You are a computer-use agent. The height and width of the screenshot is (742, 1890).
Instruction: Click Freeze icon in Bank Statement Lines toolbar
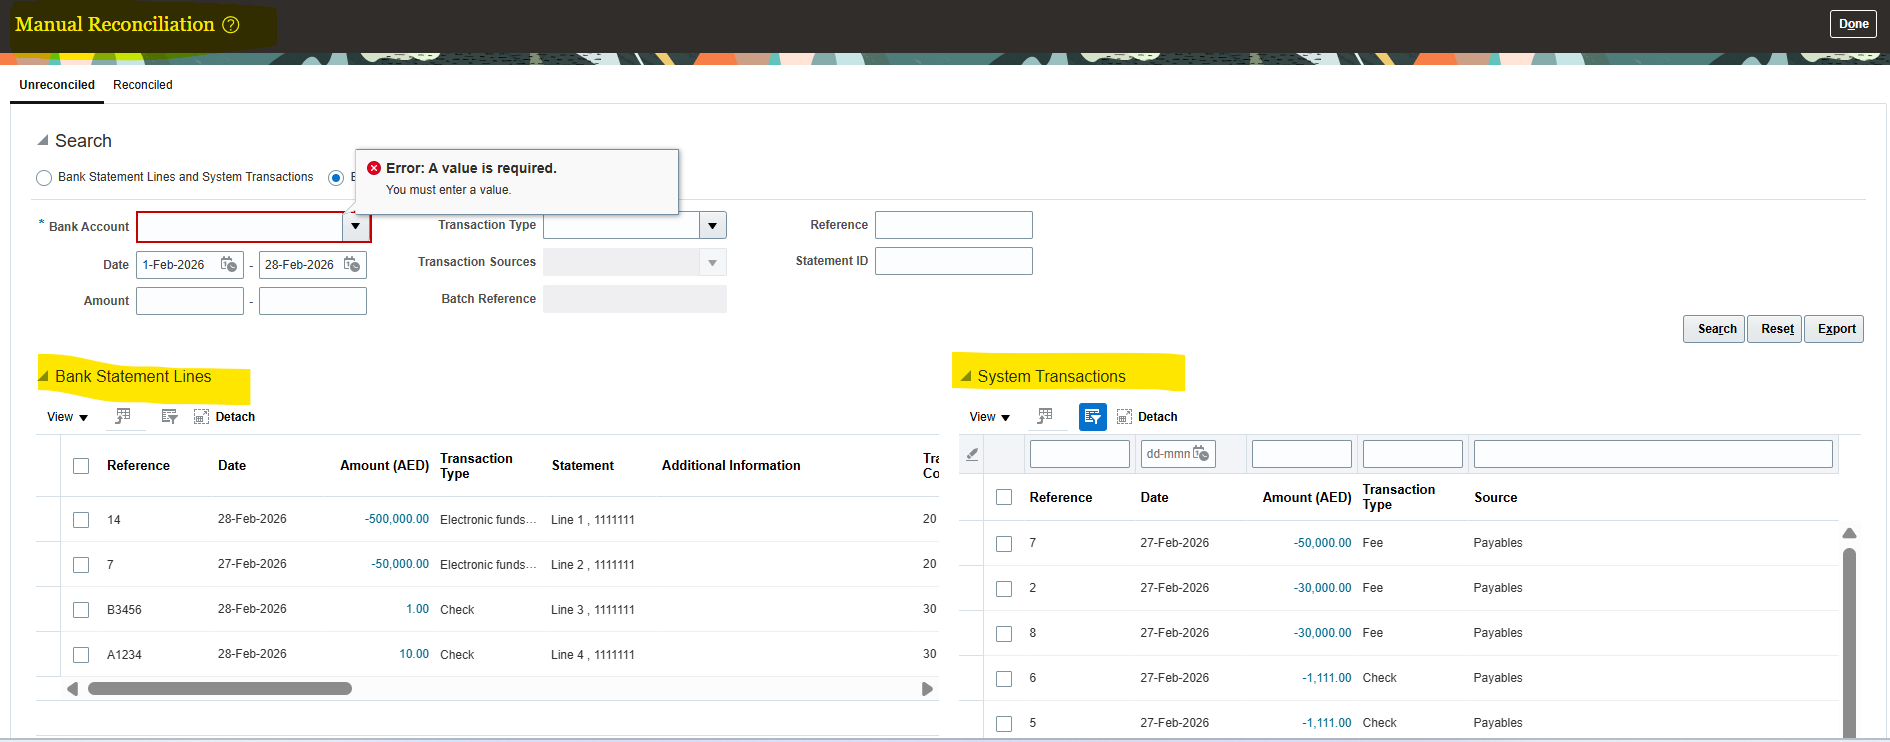click(x=123, y=416)
